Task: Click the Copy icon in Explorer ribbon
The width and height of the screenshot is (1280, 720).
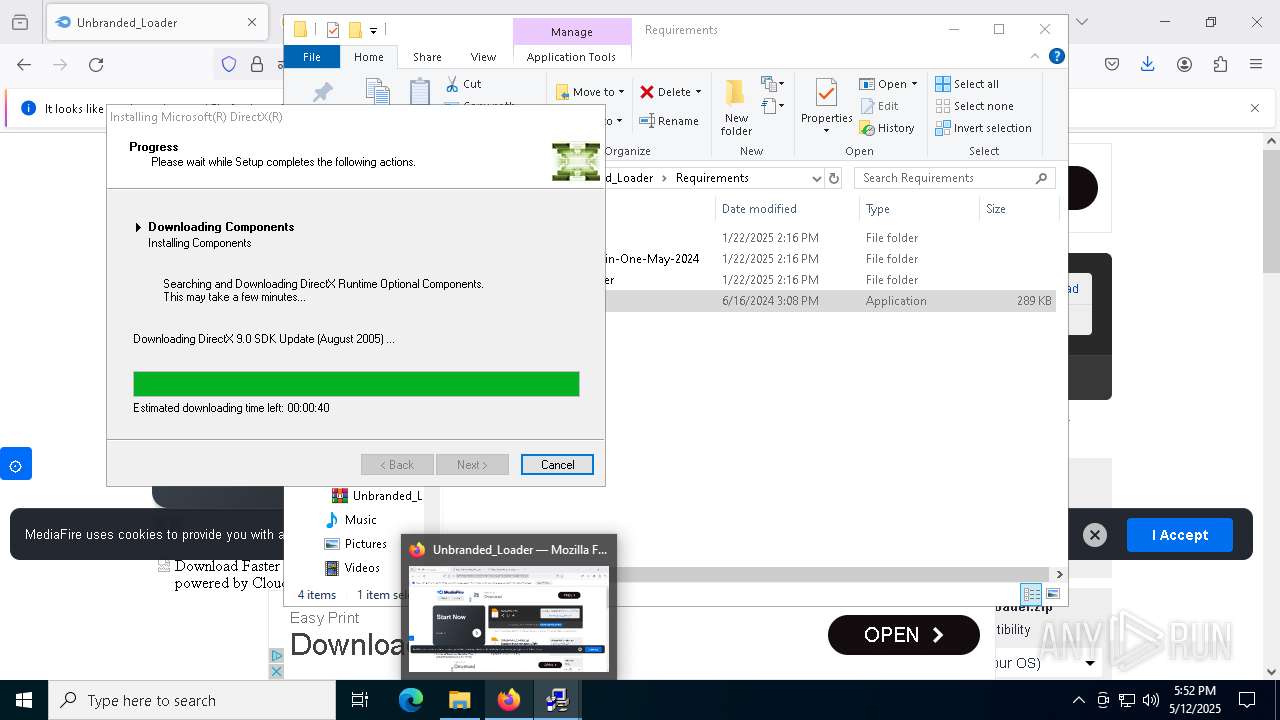Action: (x=378, y=92)
